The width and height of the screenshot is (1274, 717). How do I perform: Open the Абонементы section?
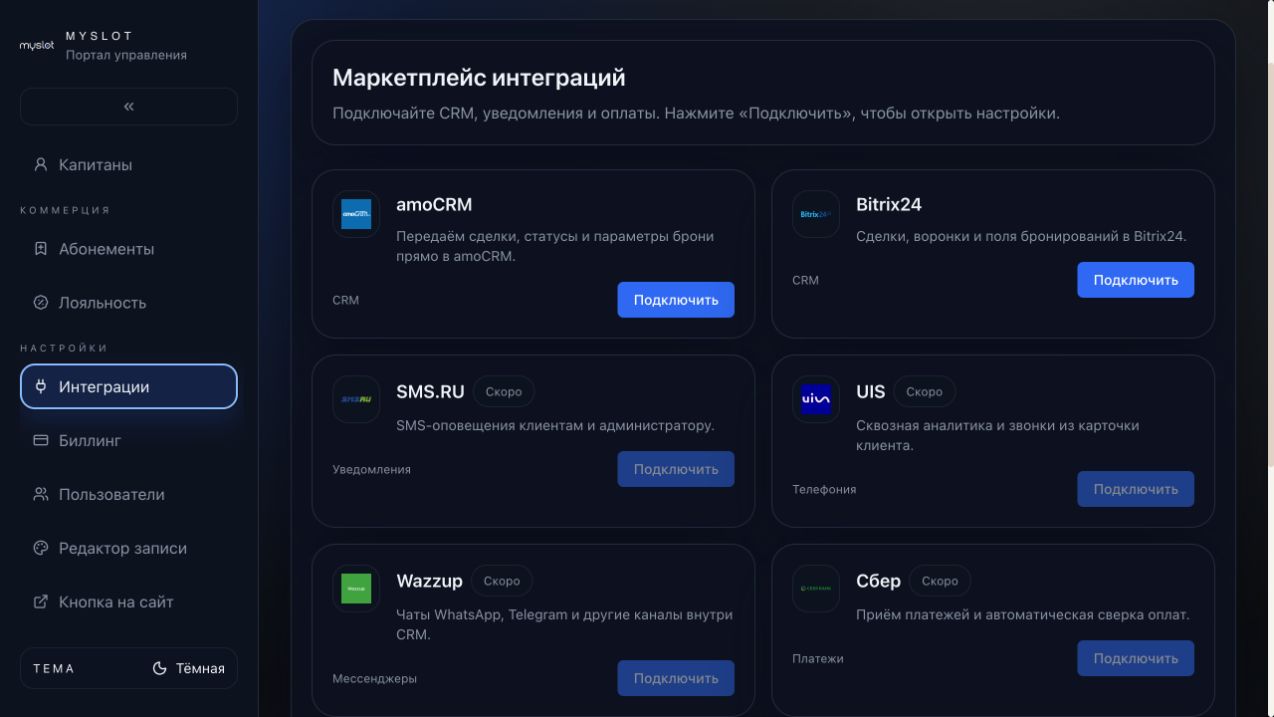[129, 249]
